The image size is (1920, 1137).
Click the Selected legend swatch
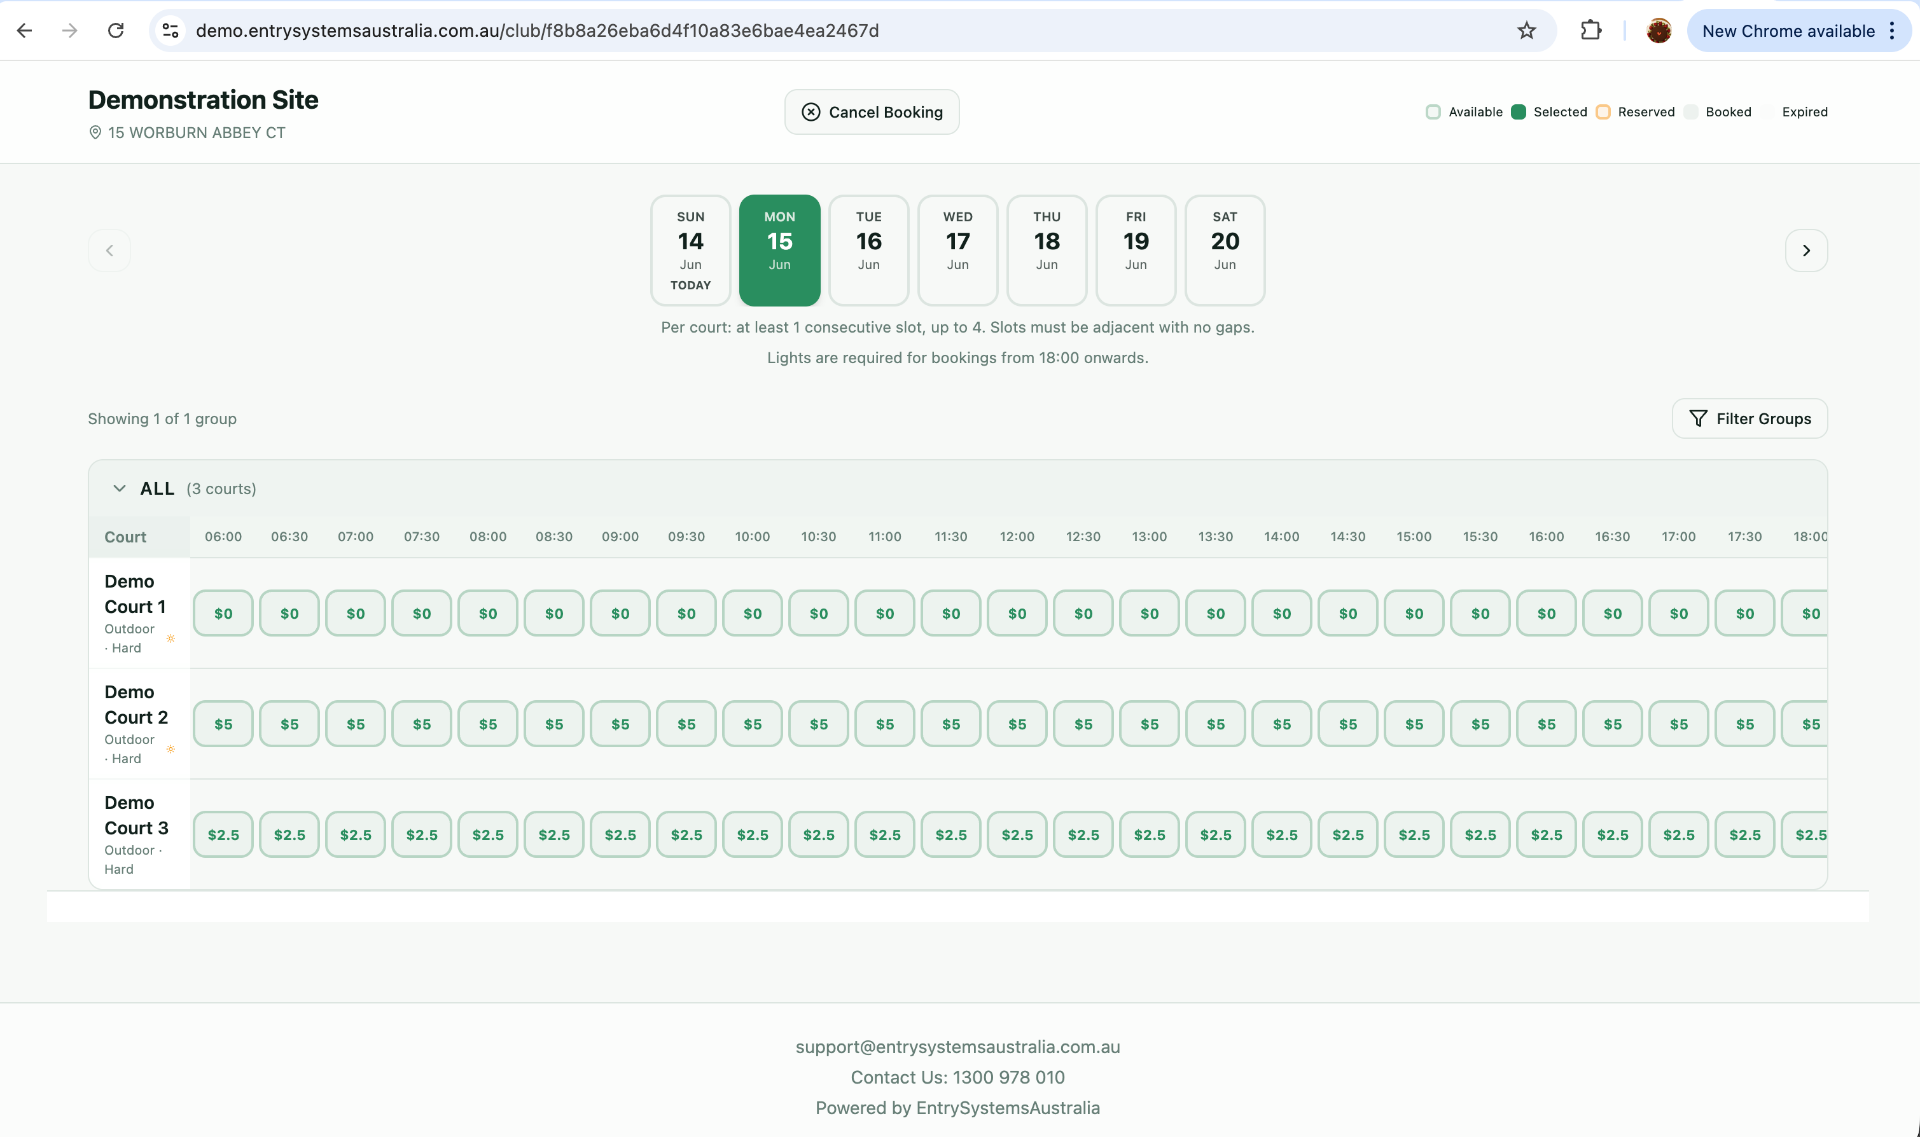pos(1518,112)
